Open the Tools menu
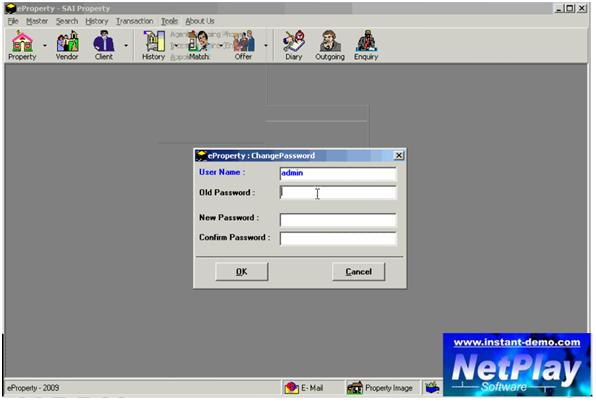596x410 pixels. 169,21
